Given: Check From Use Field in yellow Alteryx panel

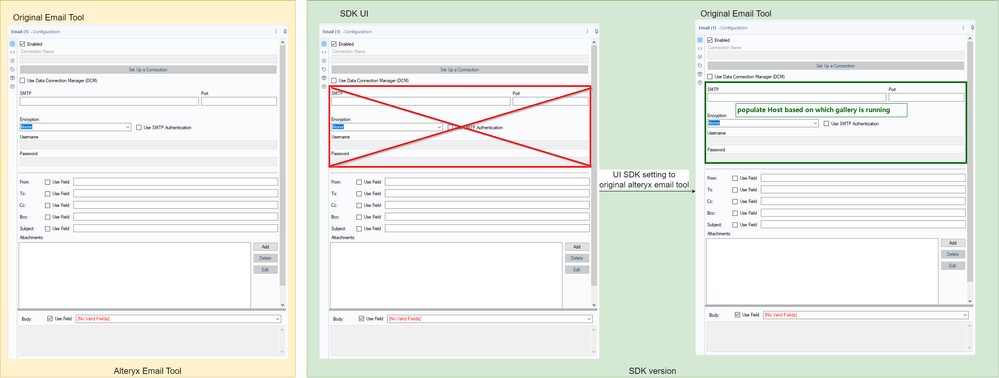Looking at the screenshot, I should coord(47,182).
